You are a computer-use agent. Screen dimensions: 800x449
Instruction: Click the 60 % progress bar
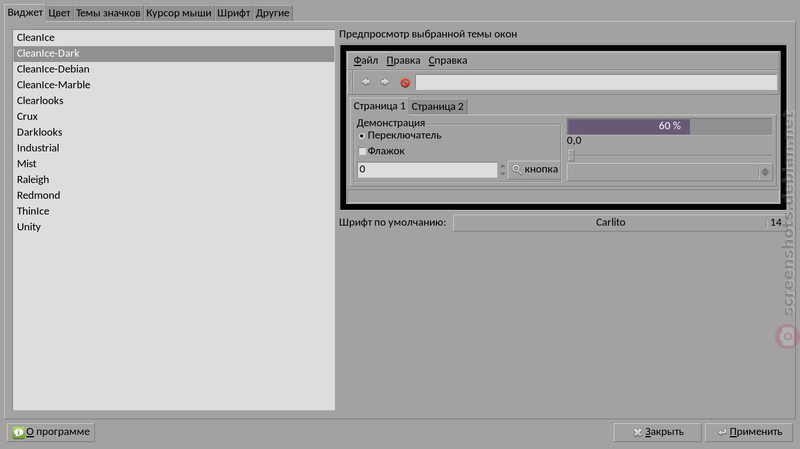(x=669, y=126)
